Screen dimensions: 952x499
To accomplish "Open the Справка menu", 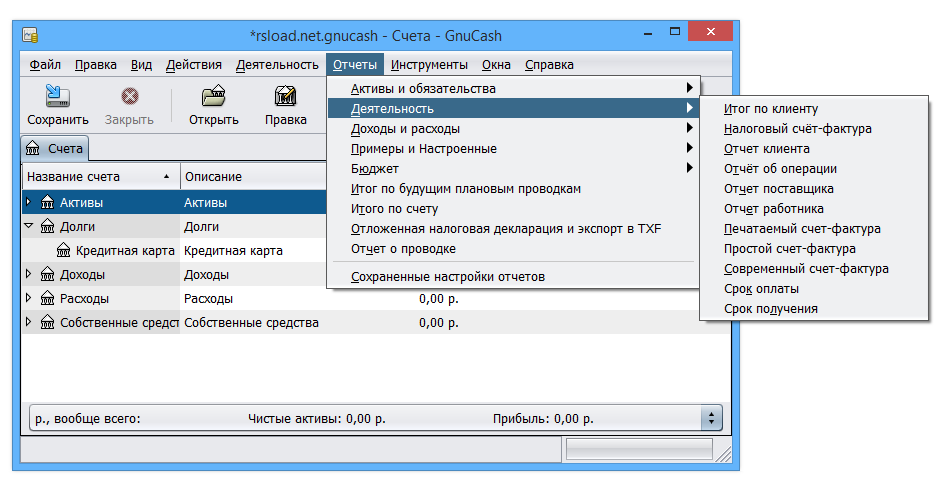I will pos(549,64).
